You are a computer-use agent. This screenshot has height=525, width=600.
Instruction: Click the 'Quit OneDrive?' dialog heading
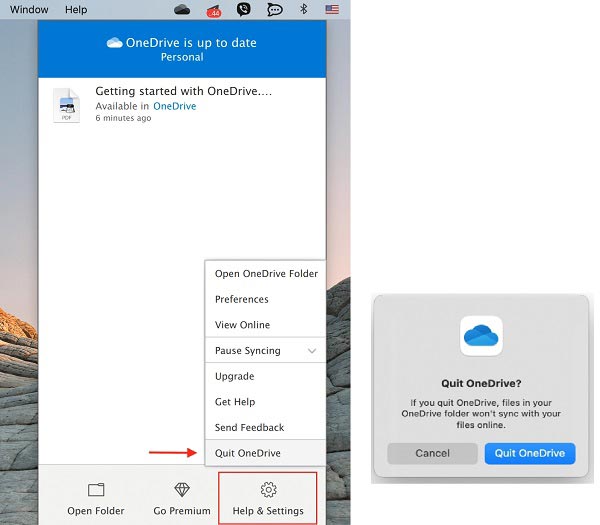tap(481, 383)
